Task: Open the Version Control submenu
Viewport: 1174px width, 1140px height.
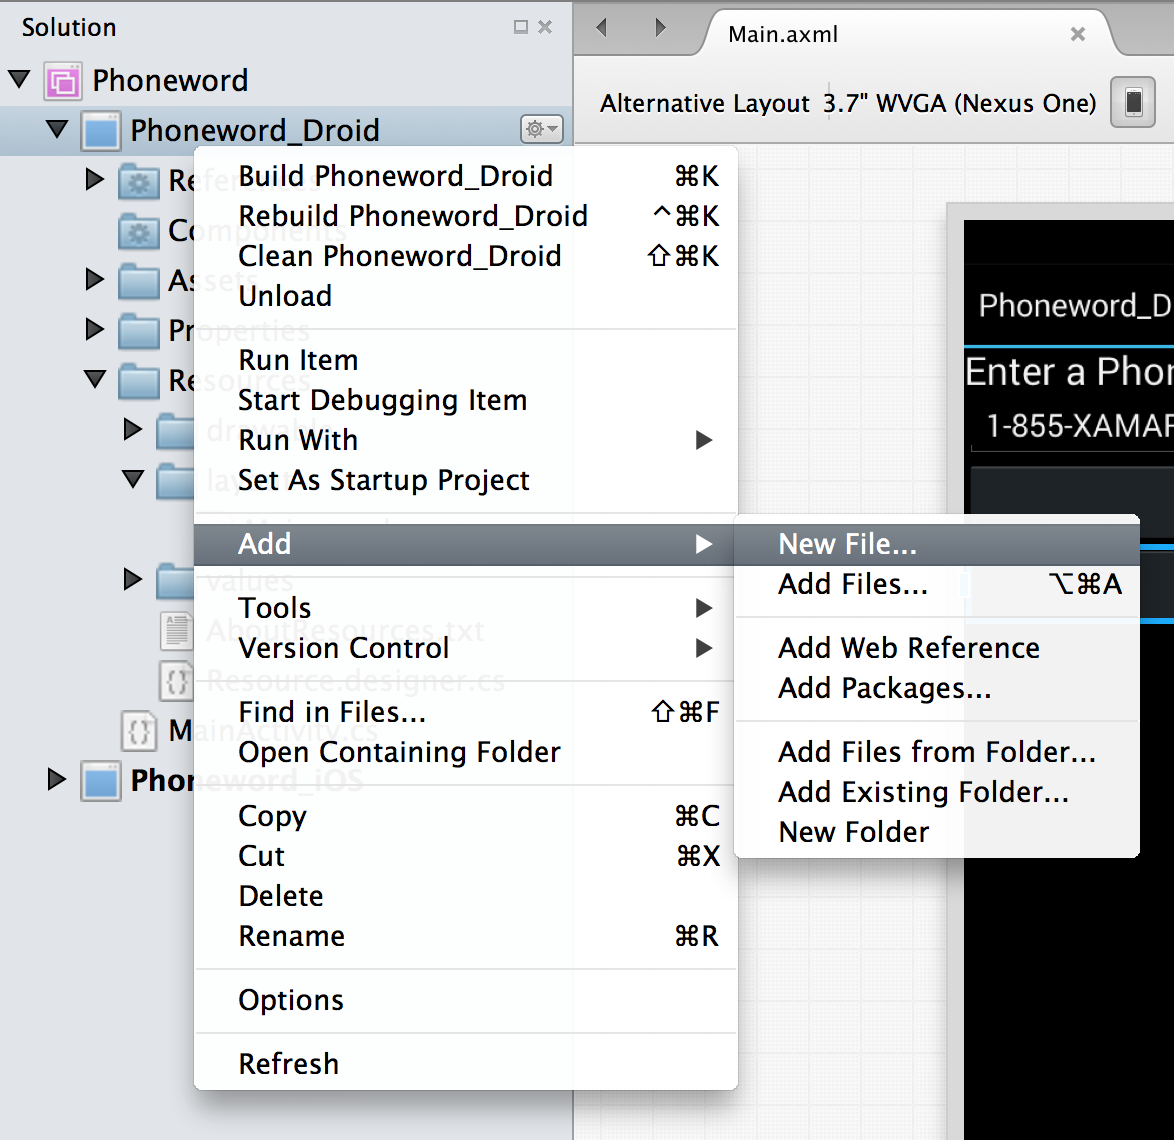Action: click(343, 648)
